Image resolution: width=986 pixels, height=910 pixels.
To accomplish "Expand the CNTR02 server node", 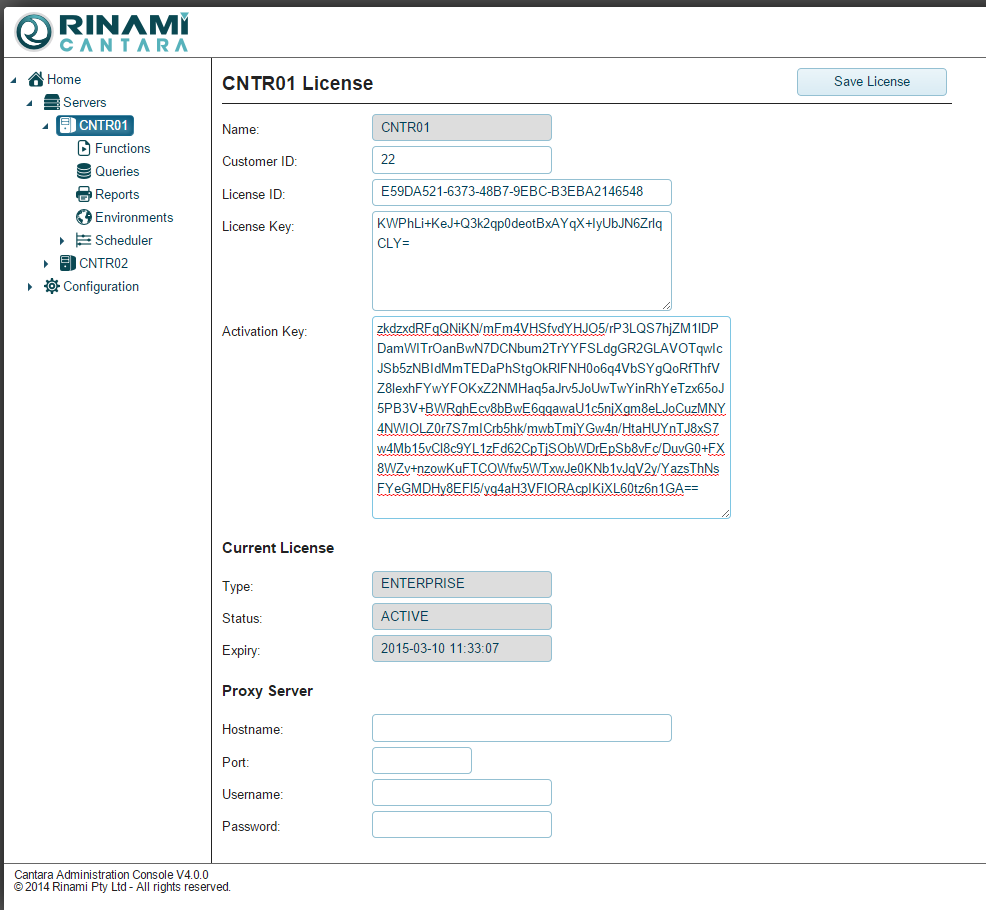I will tap(46, 264).
